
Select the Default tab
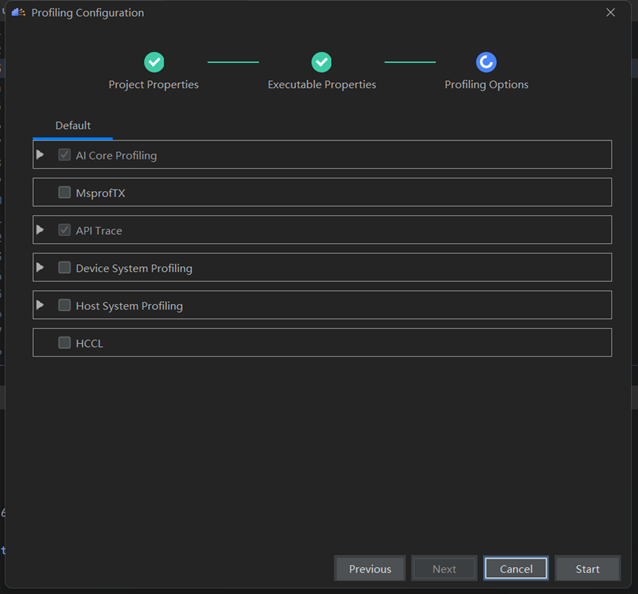pyautogui.click(x=73, y=126)
